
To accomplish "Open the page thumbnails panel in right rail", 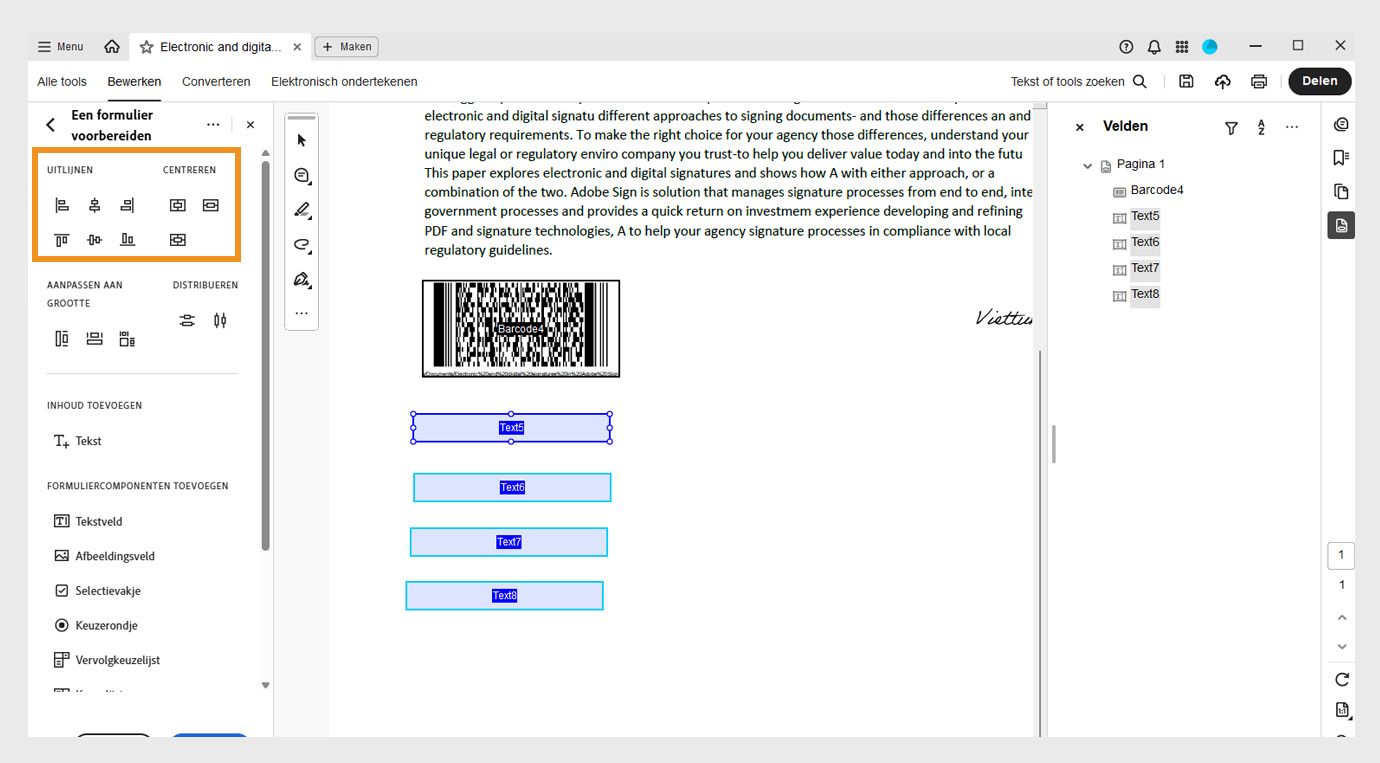I will click(x=1341, y=191).
